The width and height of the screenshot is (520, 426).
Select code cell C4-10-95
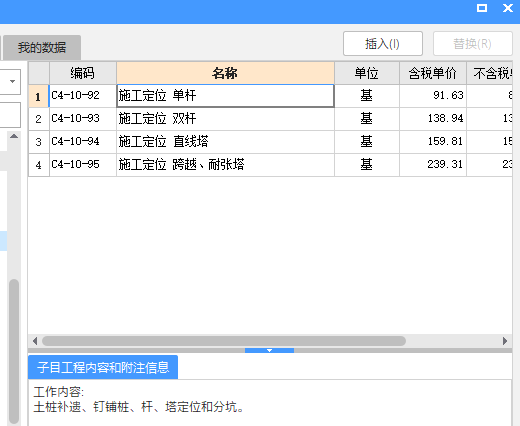point(83,165)
